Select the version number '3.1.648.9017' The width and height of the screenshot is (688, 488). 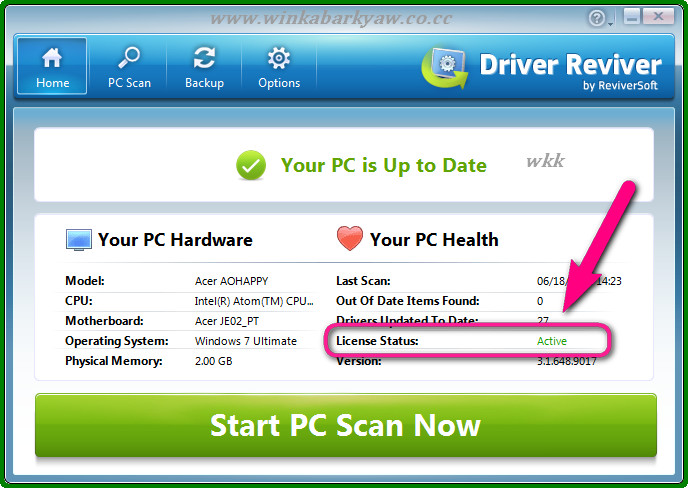click(566, 362)
